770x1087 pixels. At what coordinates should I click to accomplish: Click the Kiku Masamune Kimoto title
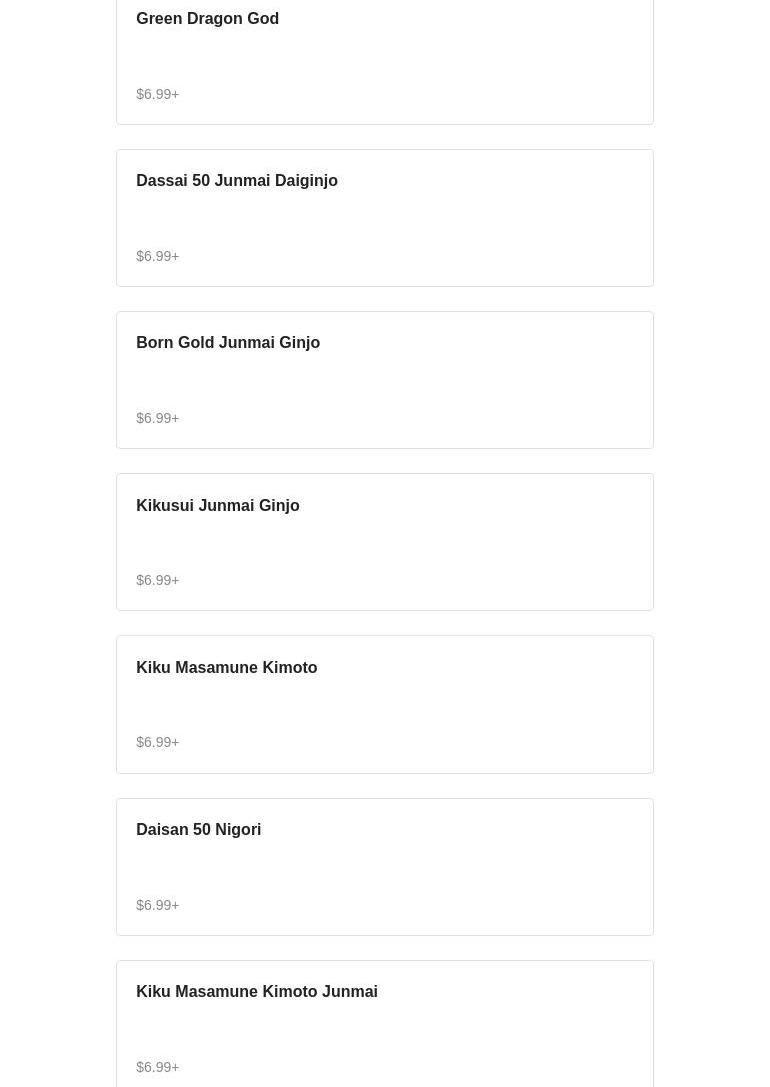(226, 668)
